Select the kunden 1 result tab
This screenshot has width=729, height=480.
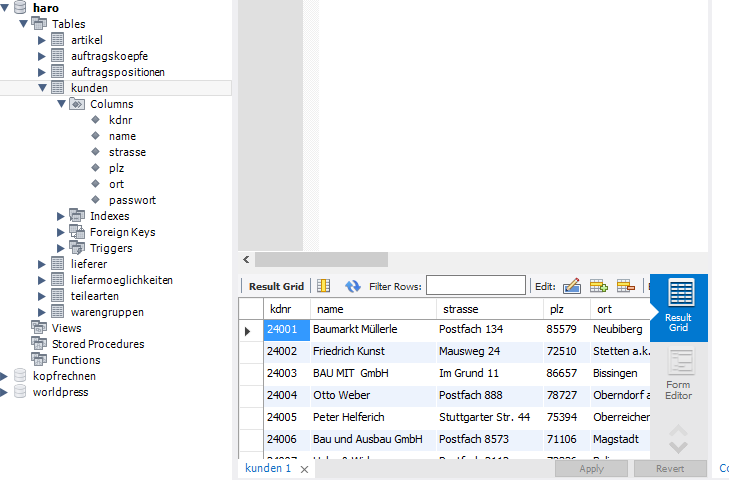pyautogui.click(x=268, y=468)
